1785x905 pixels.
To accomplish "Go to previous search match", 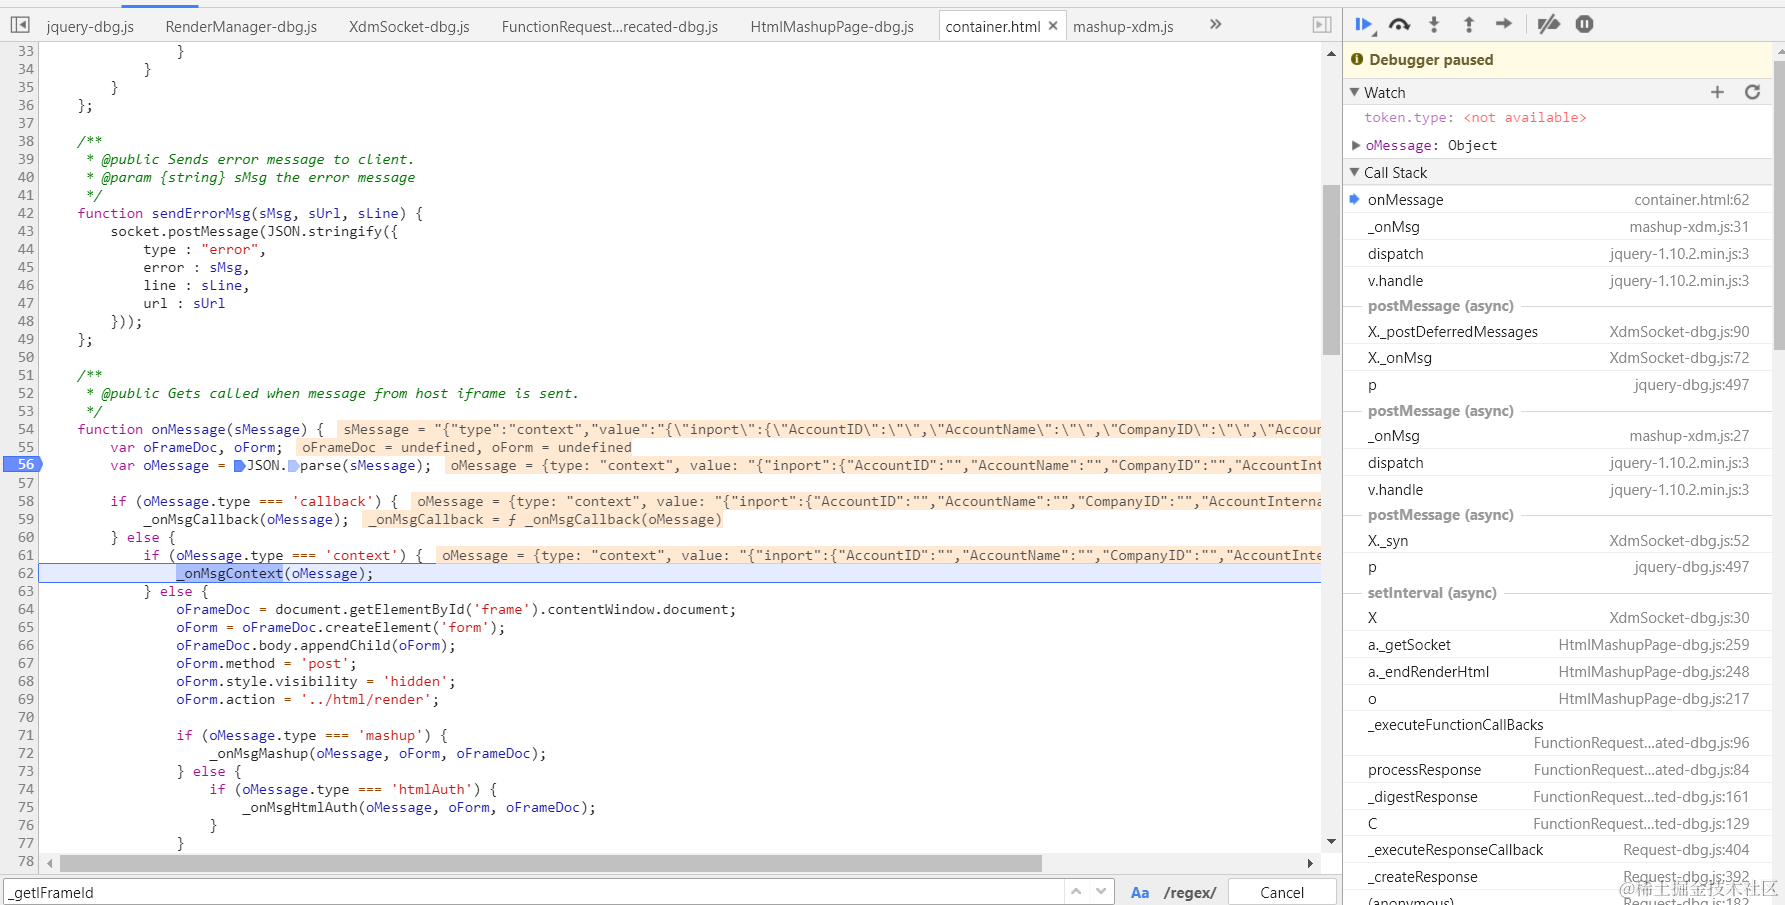I will pos(1076,891).
